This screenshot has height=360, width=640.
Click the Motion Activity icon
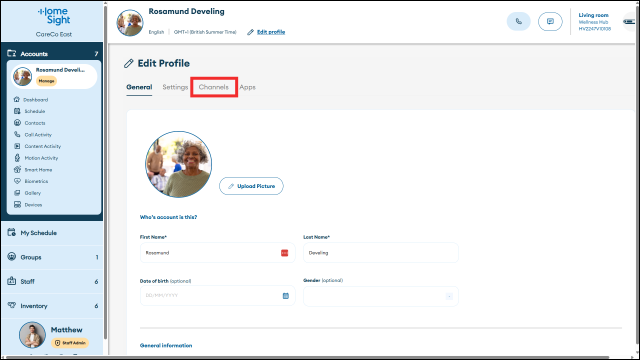[17, 158]
